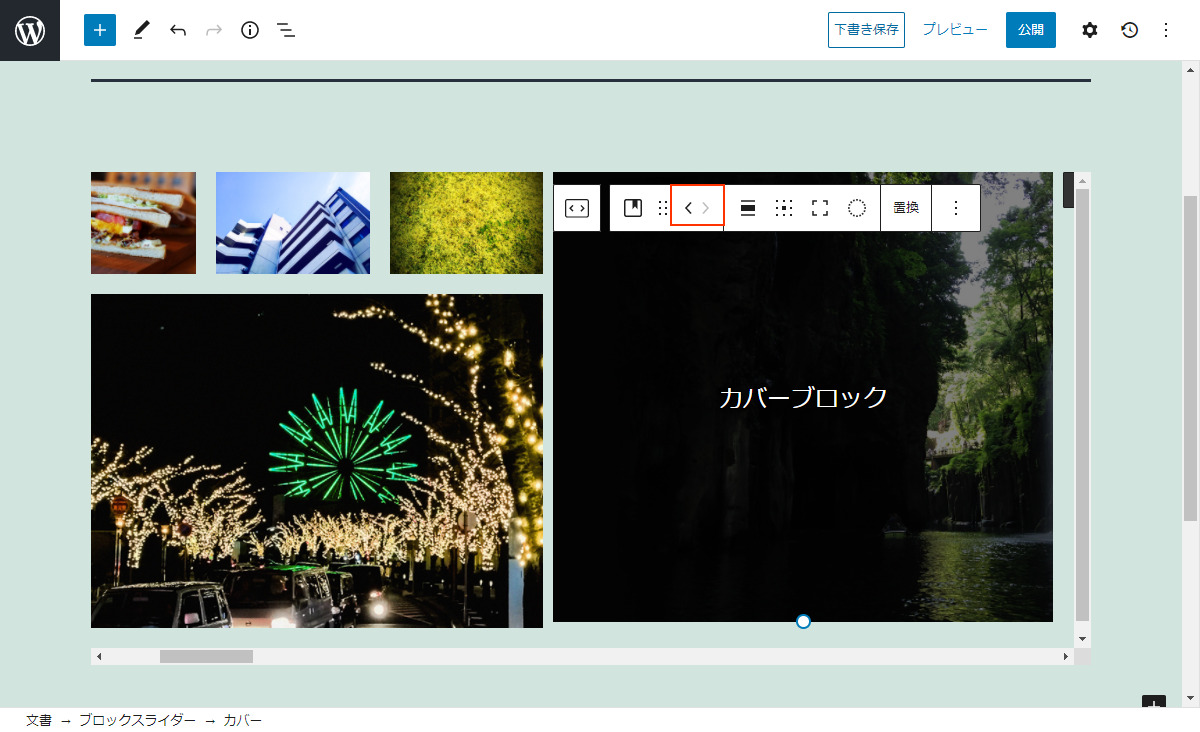This screenshot has height=732, width=1200.
Task: Toggle the block inserter plus button
Action: [x=100, y=30]
